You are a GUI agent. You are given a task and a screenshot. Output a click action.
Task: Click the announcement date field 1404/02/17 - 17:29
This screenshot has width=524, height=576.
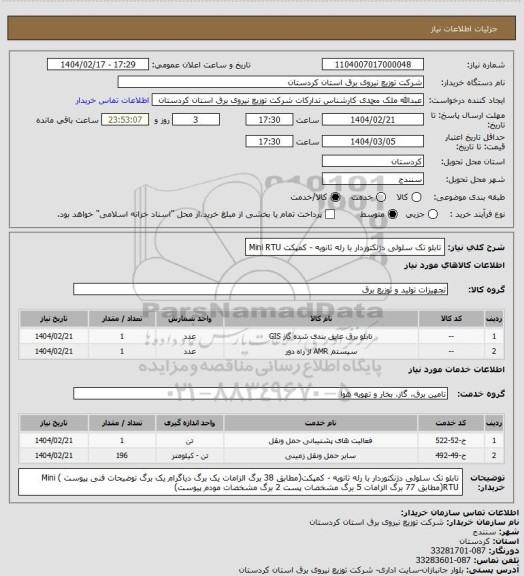click(98, 65)
